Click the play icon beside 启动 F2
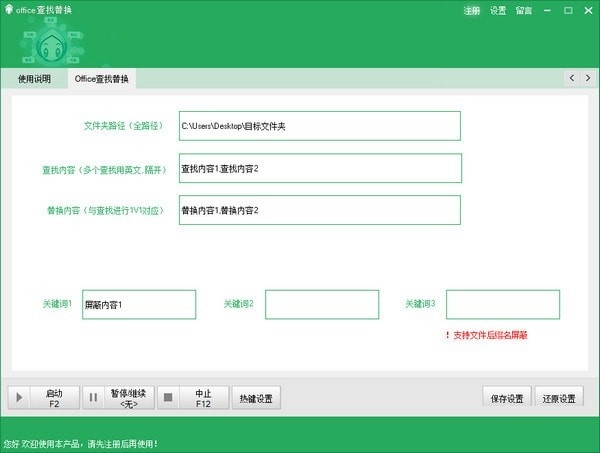This screenshot has height=453, width=600. tap(19, 398)
